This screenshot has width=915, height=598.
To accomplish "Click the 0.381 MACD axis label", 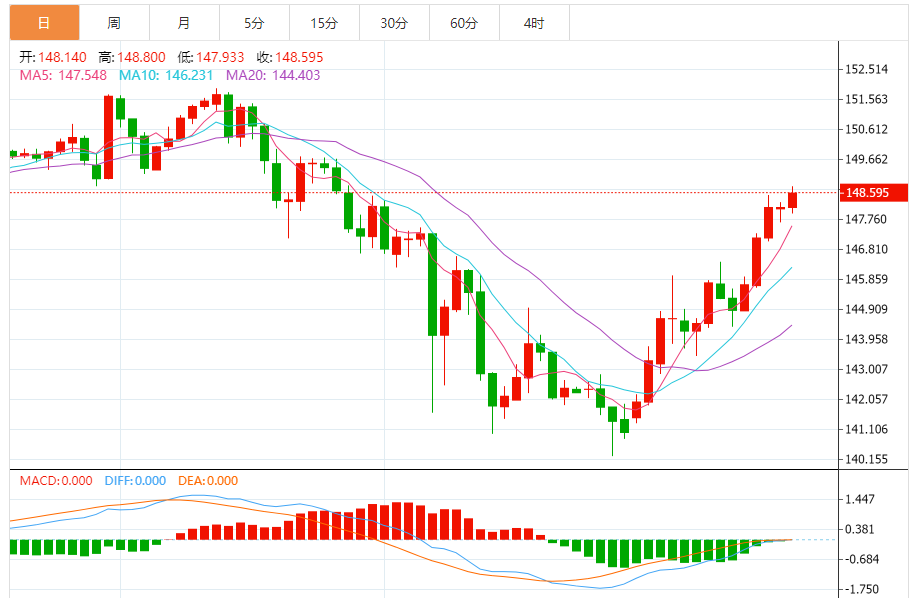I will [860, 529].
